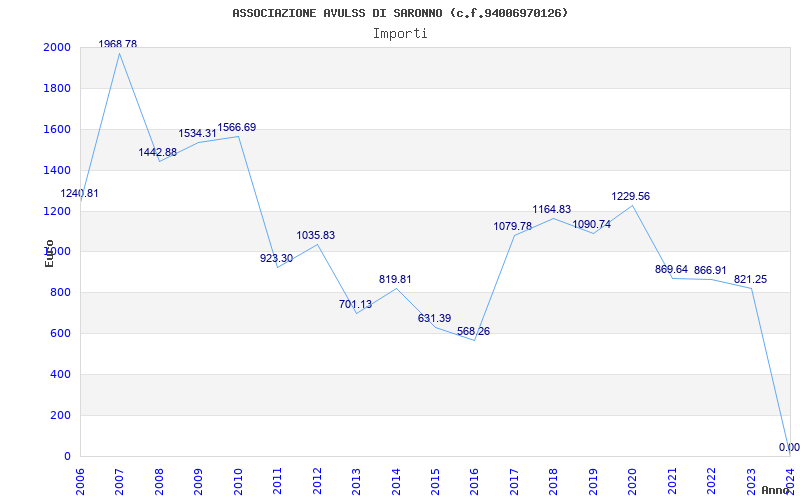Select x-axis year 2009

tap(198, 481)
